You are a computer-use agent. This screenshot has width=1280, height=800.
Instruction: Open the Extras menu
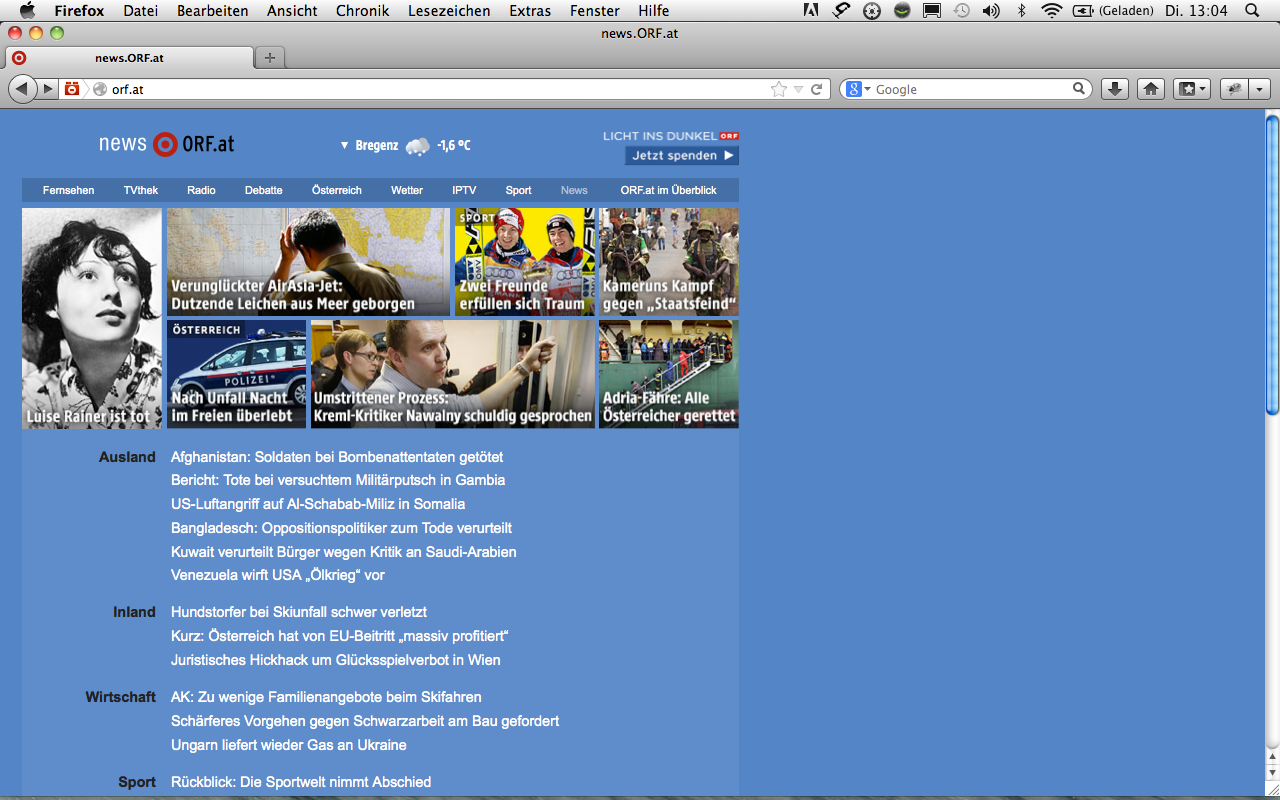530,10
